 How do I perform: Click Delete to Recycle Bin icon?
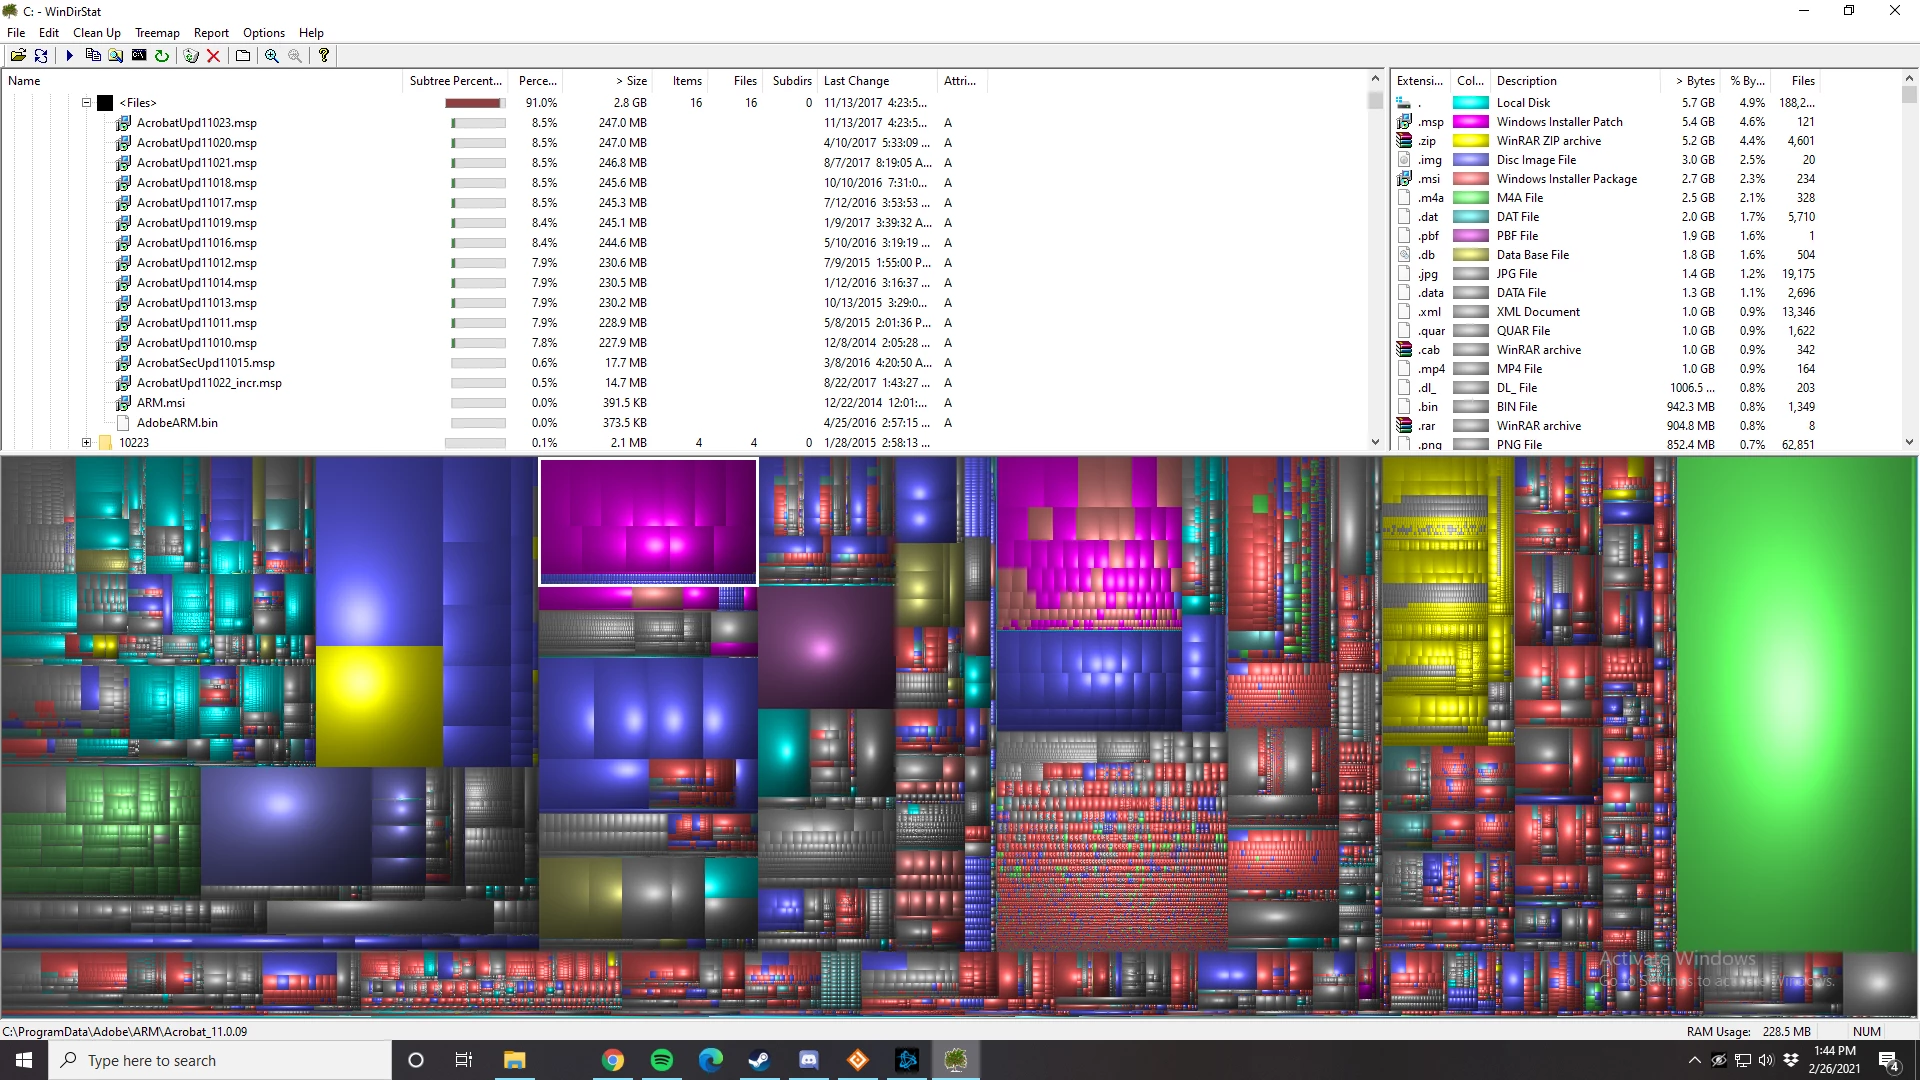coord(191,56)
